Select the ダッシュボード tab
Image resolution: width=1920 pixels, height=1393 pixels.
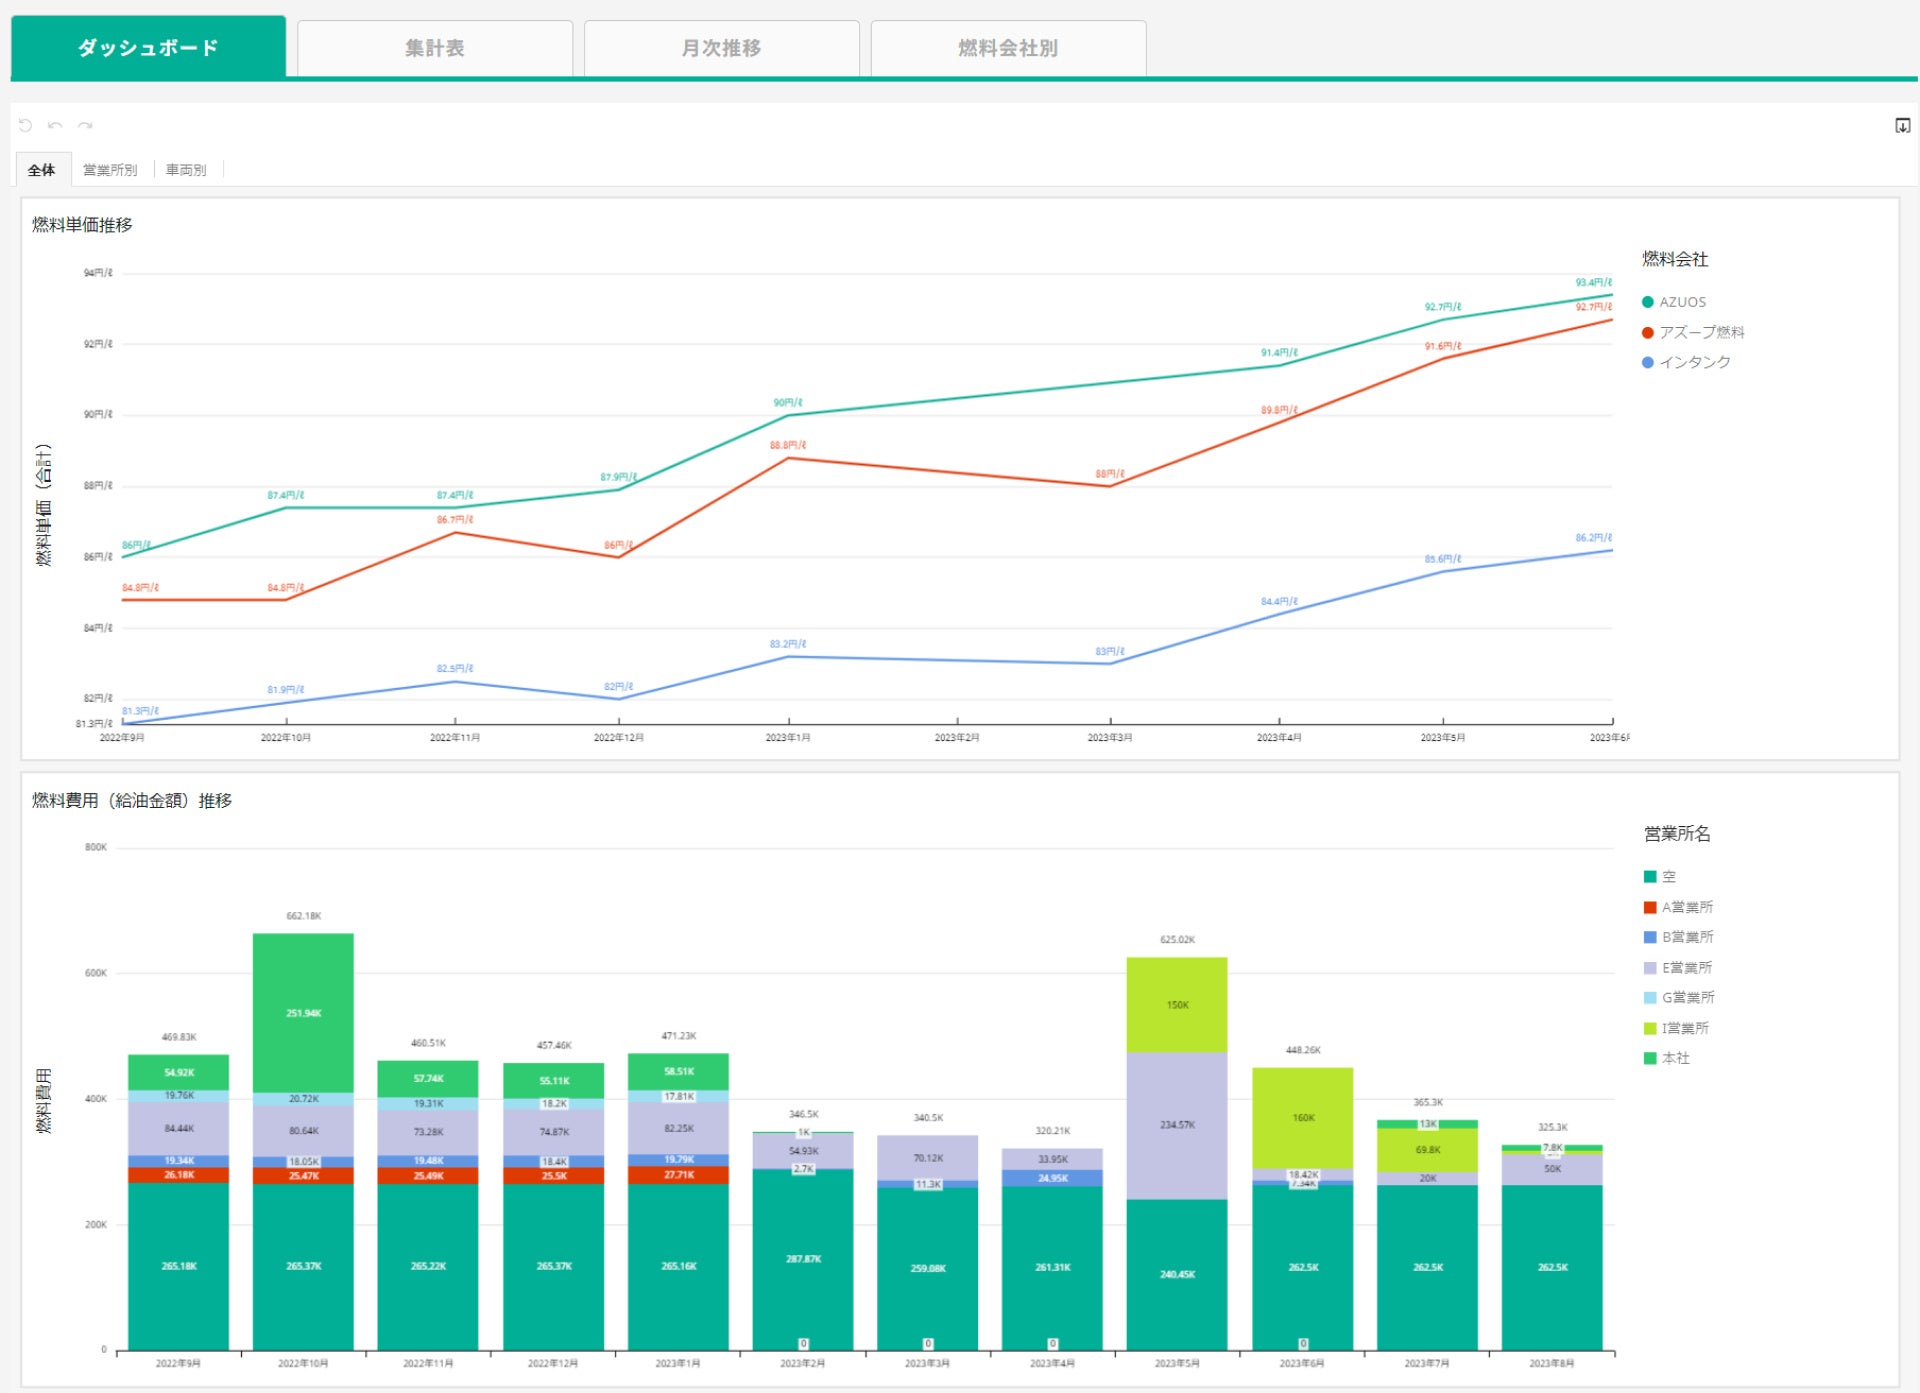[148, 48]
